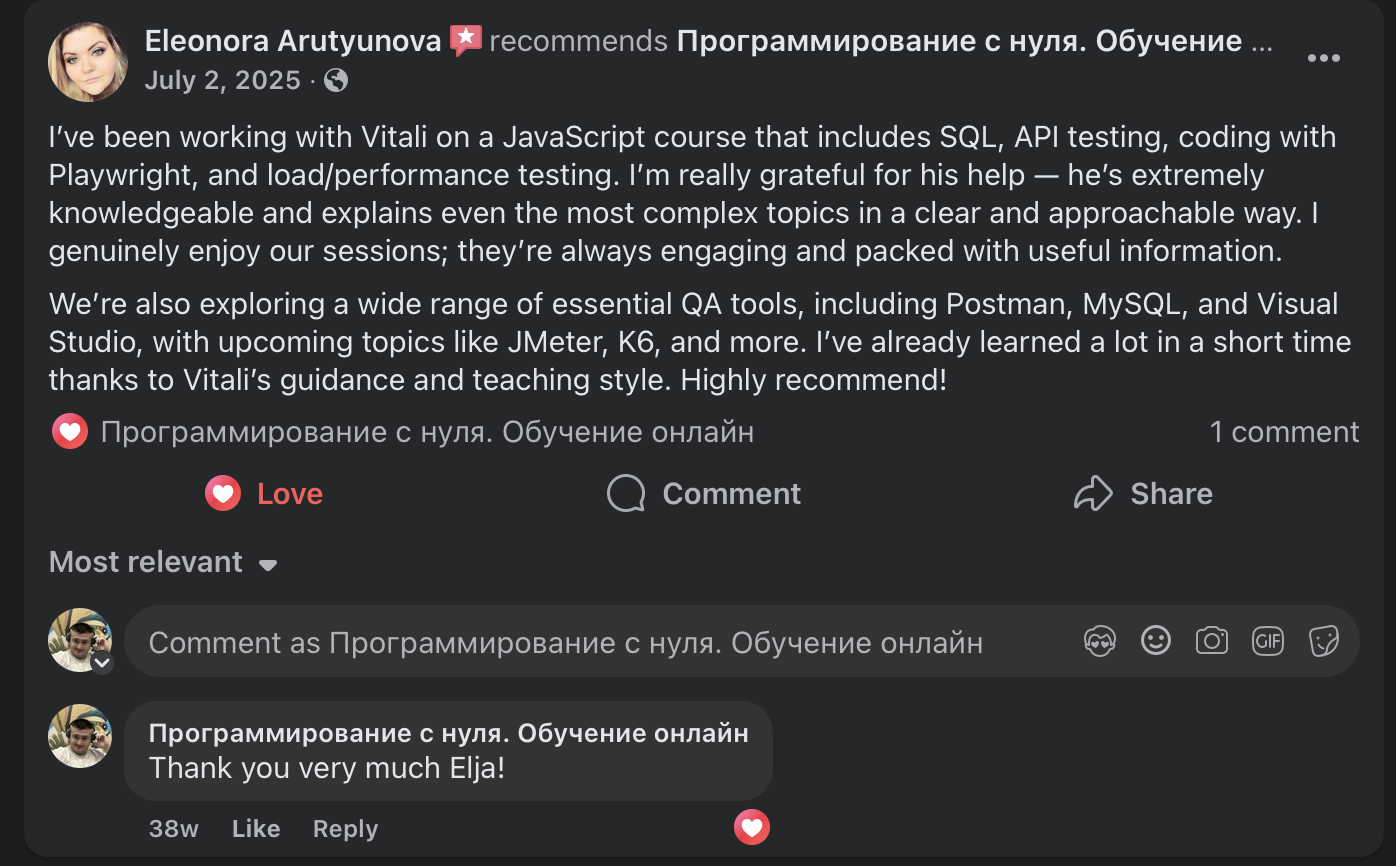Focus the comment input field

click(600, 642)
